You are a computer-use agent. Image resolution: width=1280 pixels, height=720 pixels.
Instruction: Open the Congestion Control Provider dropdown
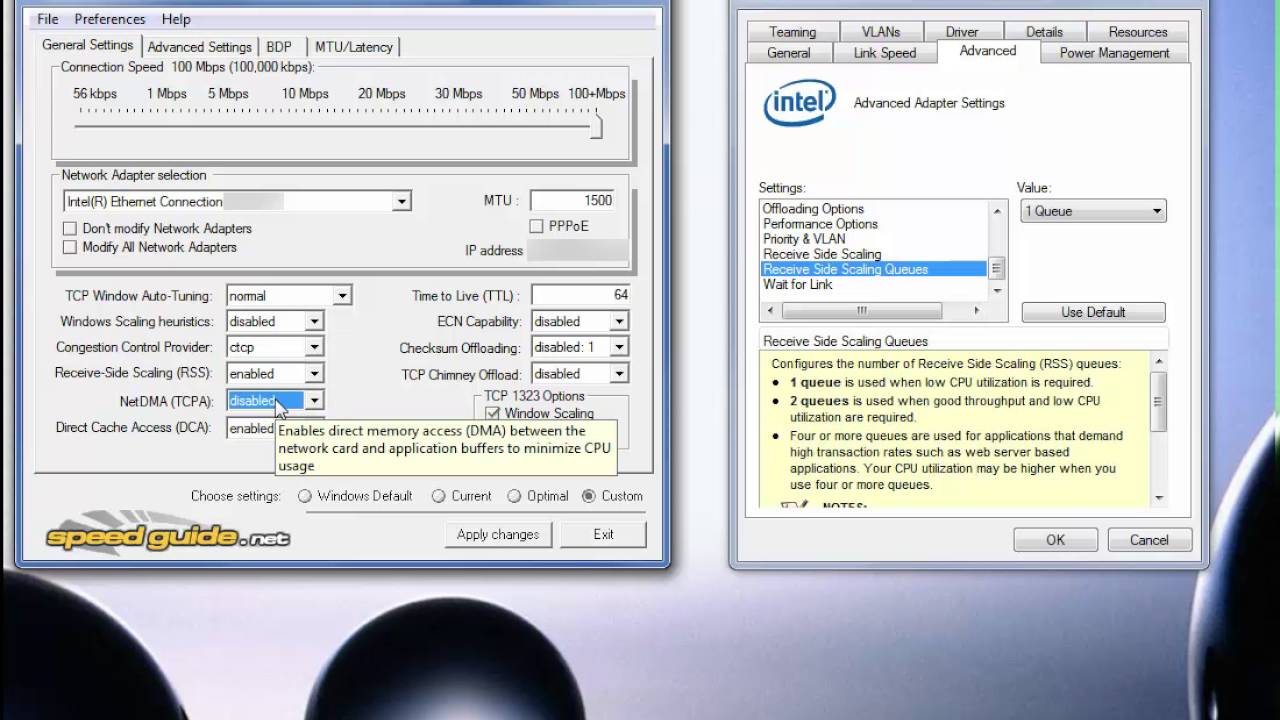click(x=314, y=348)
